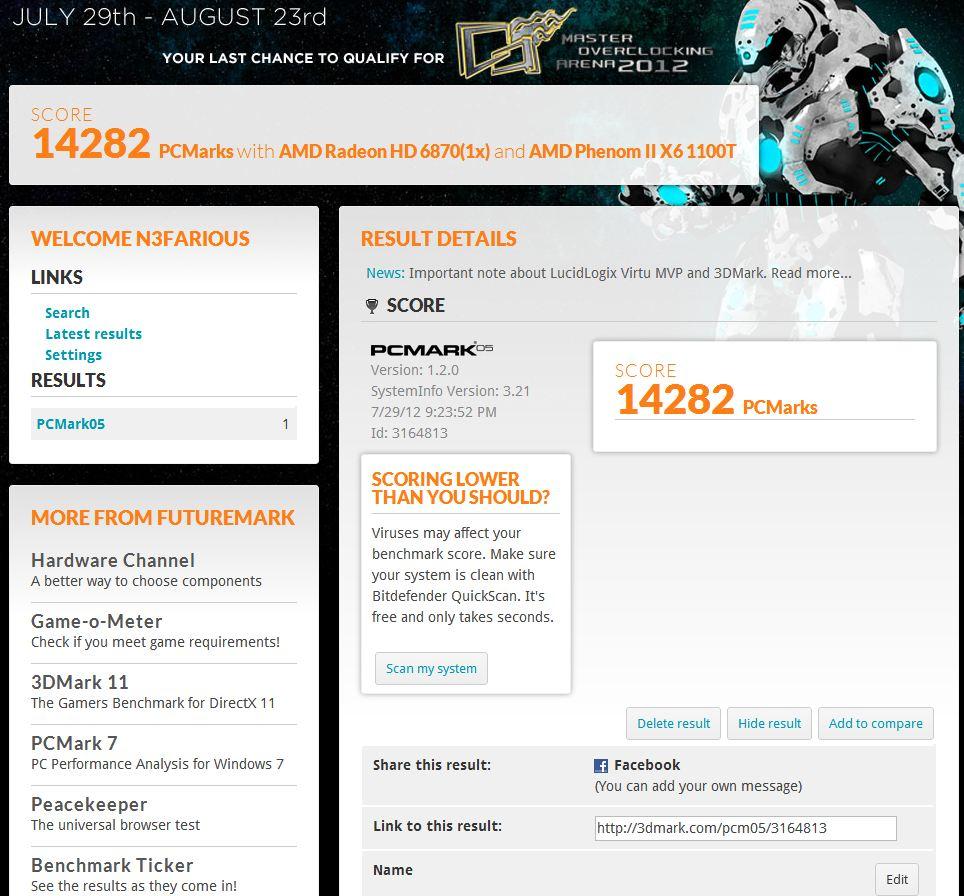Open 3DMark 11 link
Image resolution: width=964 pixels, height=896 pixels.
(x=80, y=682)
